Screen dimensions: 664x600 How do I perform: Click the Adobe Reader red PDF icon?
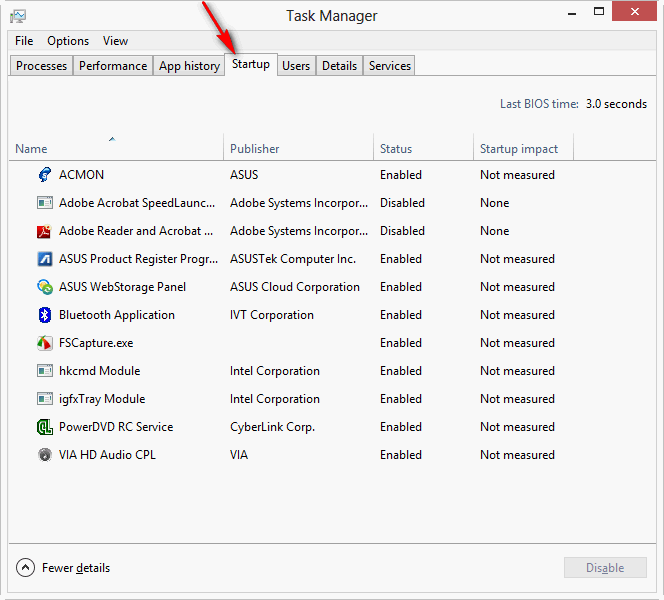44,231
